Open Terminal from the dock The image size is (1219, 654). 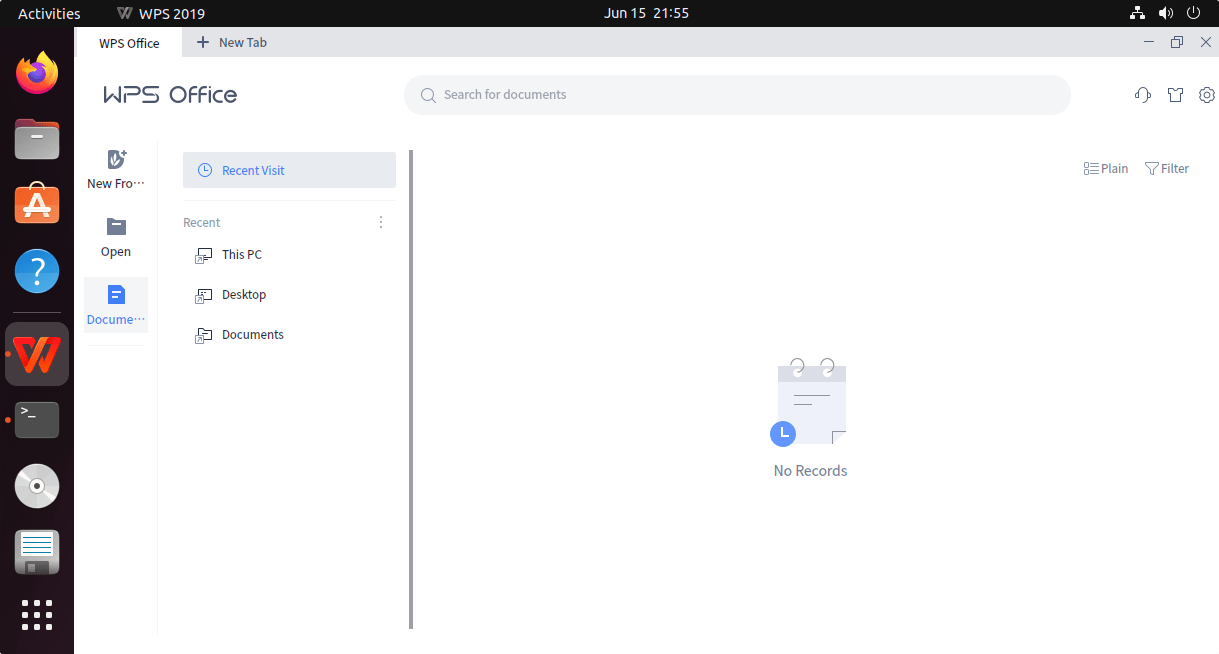[x=37, y=420]
